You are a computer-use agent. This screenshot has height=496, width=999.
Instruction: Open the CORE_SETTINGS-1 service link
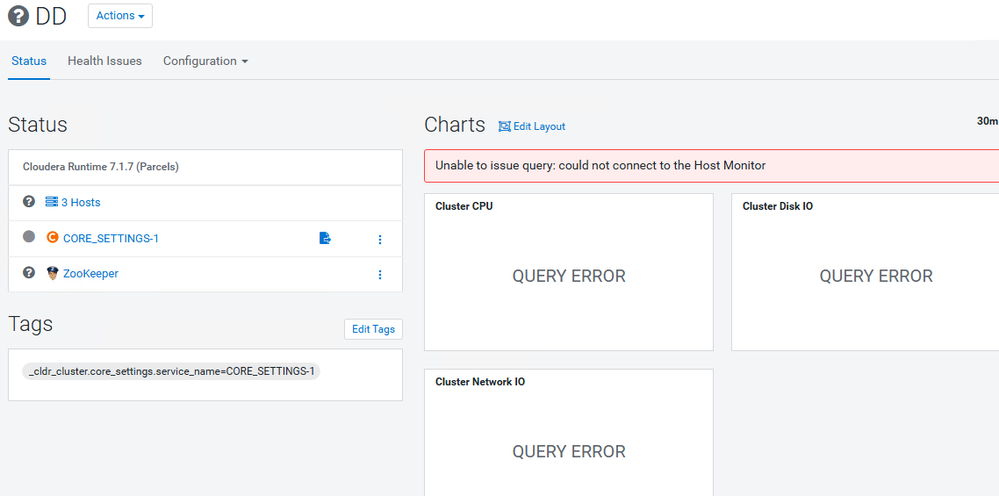tap(111, 238)
